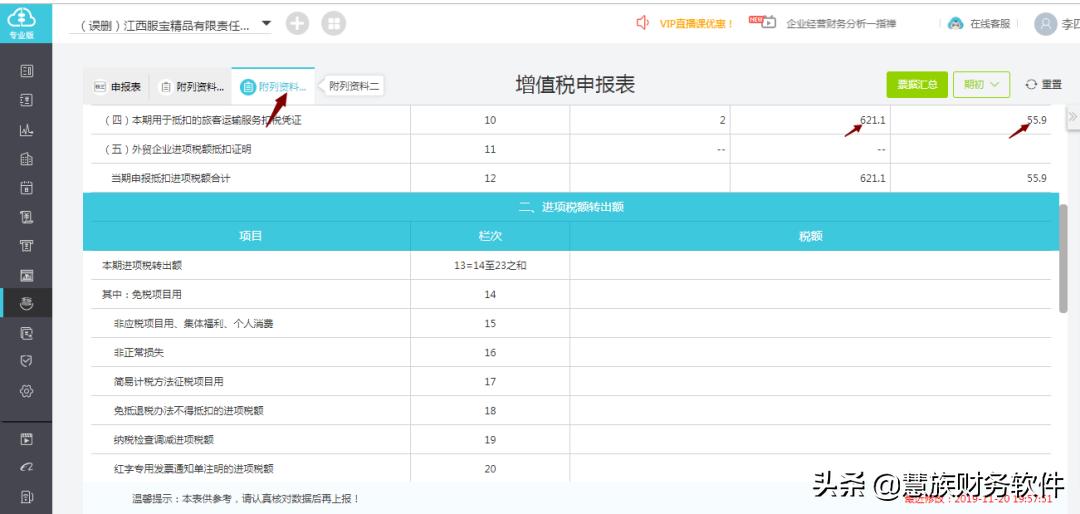Click the cursive 'a' icon in the sidebar
Image resolution: width=1080 pixels, height=514 pixels.
tap(27, 468)
